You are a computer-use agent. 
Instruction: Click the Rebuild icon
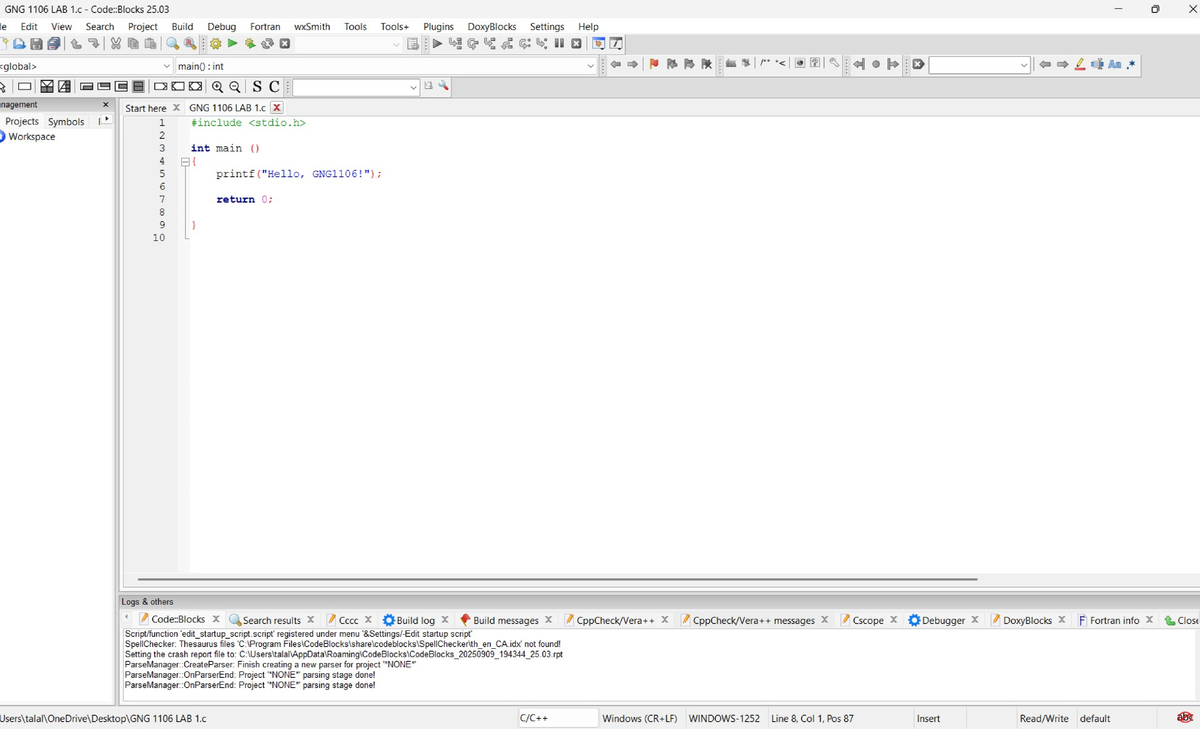pyautogui.click(x=267, y=44)
